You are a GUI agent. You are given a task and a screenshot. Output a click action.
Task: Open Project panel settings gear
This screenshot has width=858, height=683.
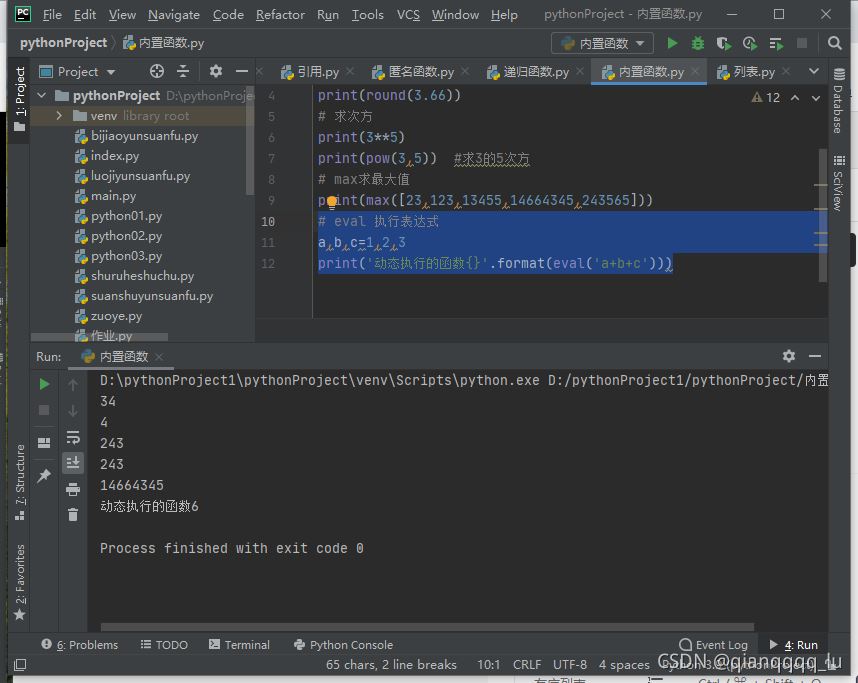click(216, 71)
